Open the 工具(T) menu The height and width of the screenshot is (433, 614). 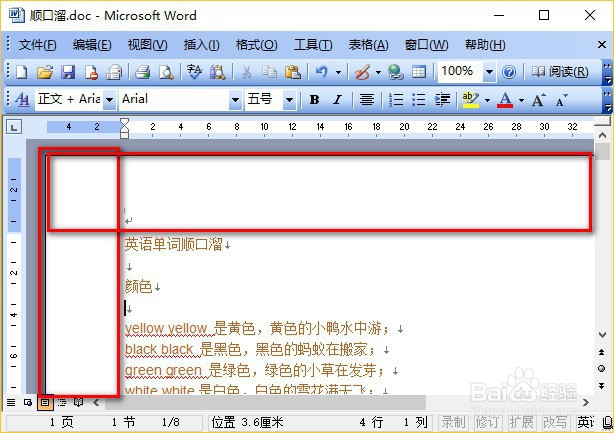click(313, 45)
